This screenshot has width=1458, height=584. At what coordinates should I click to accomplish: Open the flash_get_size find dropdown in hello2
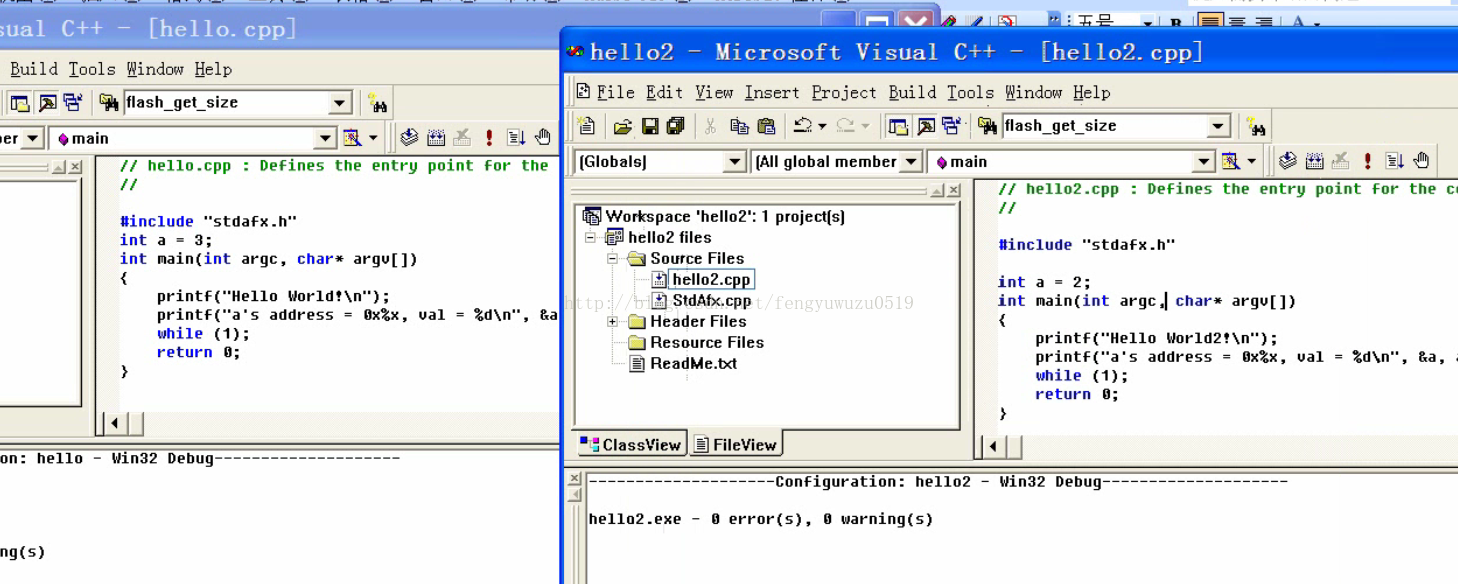[1217, 126]
